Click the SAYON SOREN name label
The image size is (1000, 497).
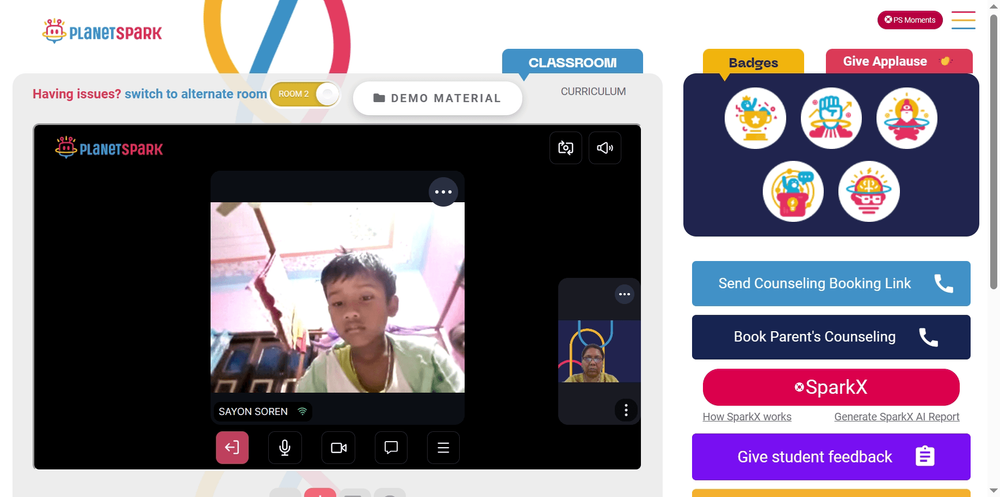(253, 412)
